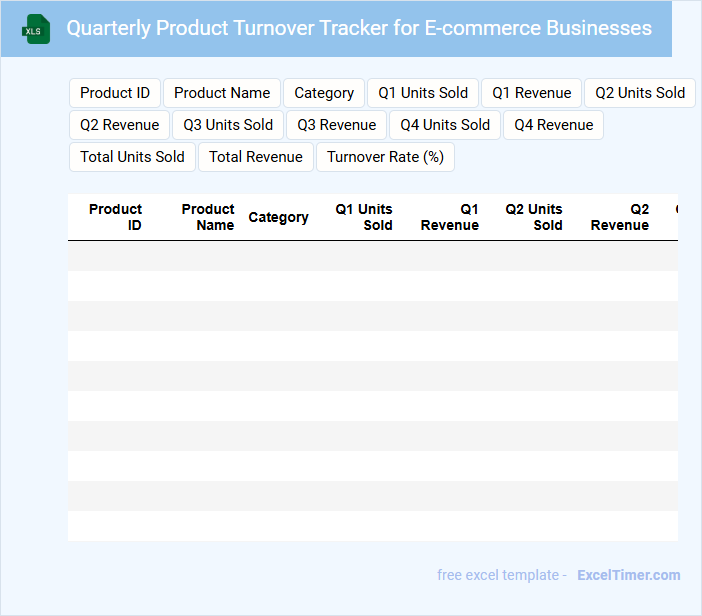This screenshot has height=616, width=702.
Task: Choose the Q1 Units Sold tag
Action: [423, 93]
